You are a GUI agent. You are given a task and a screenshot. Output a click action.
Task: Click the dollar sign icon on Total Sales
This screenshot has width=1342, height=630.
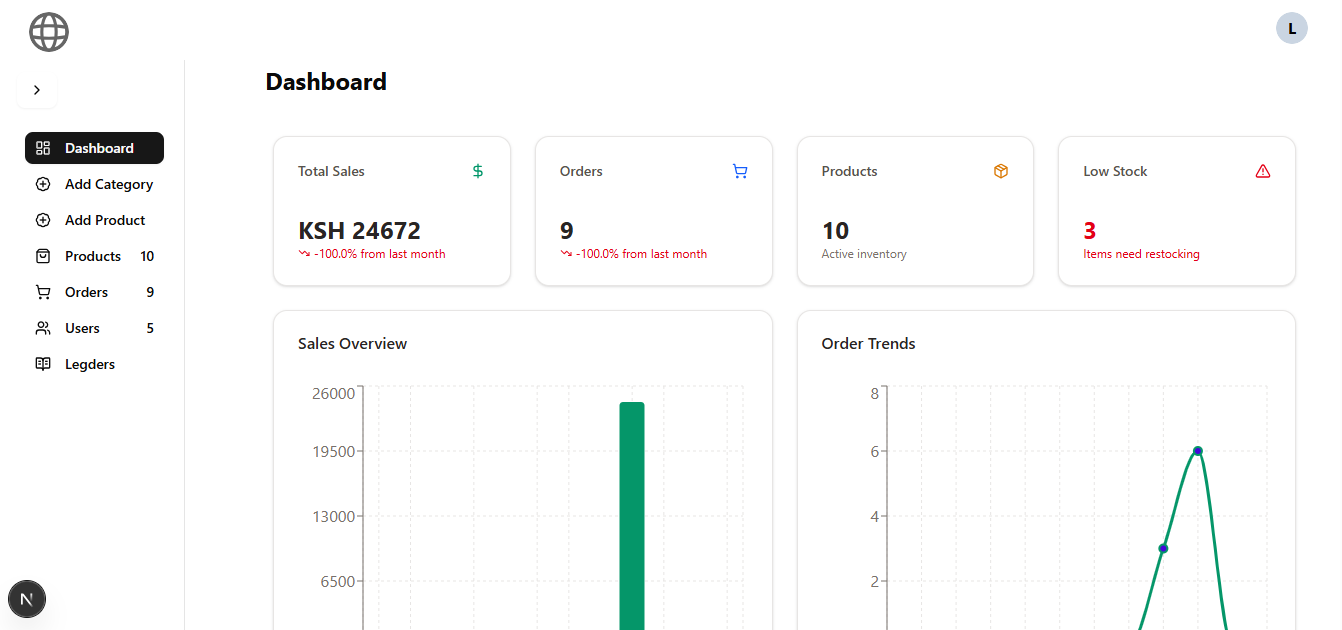[478, 171]
